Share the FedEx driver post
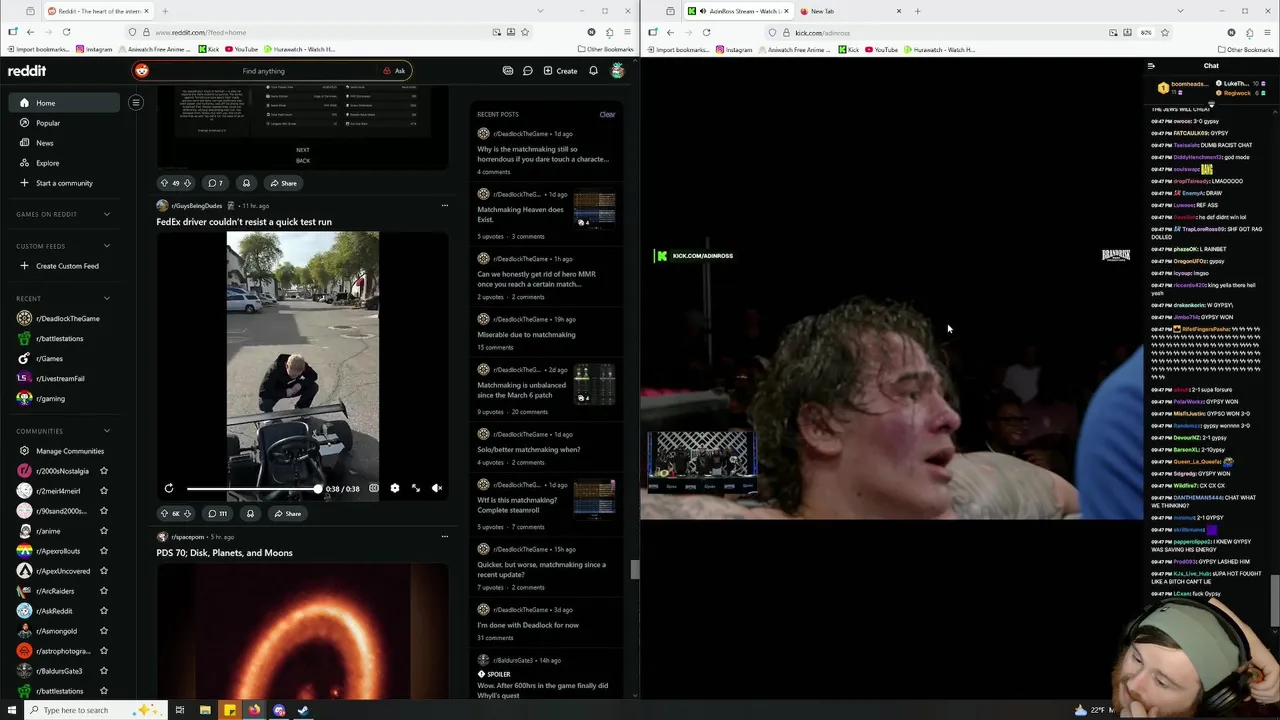Screen dimensions: 1280x720 coord(287,514)
